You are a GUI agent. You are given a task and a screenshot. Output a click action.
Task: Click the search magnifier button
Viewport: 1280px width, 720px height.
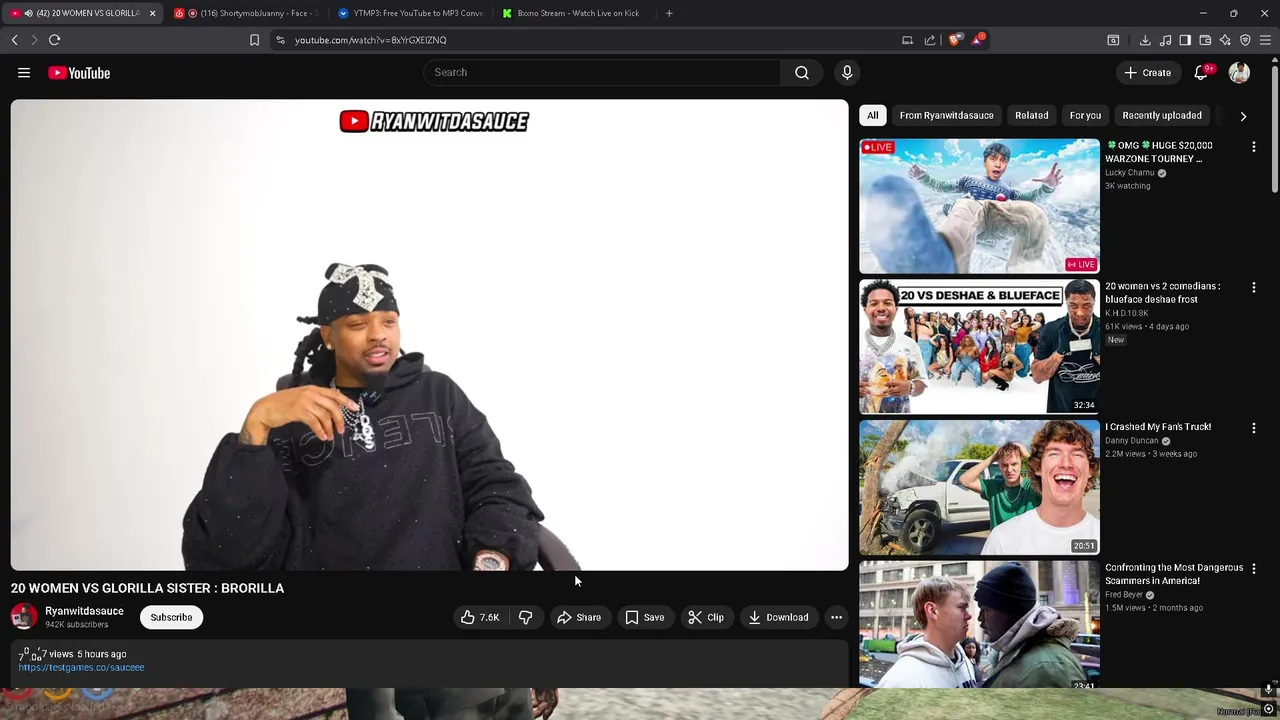802,73
